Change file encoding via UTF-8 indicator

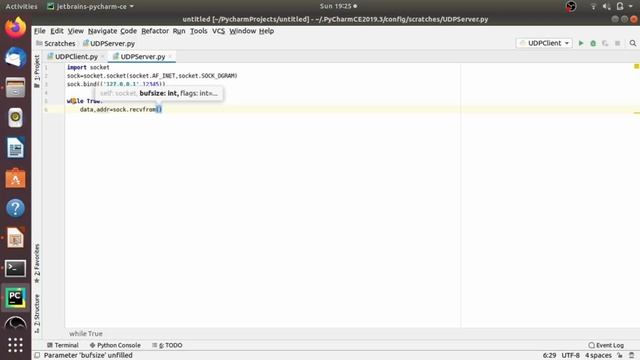click(571, 356)
